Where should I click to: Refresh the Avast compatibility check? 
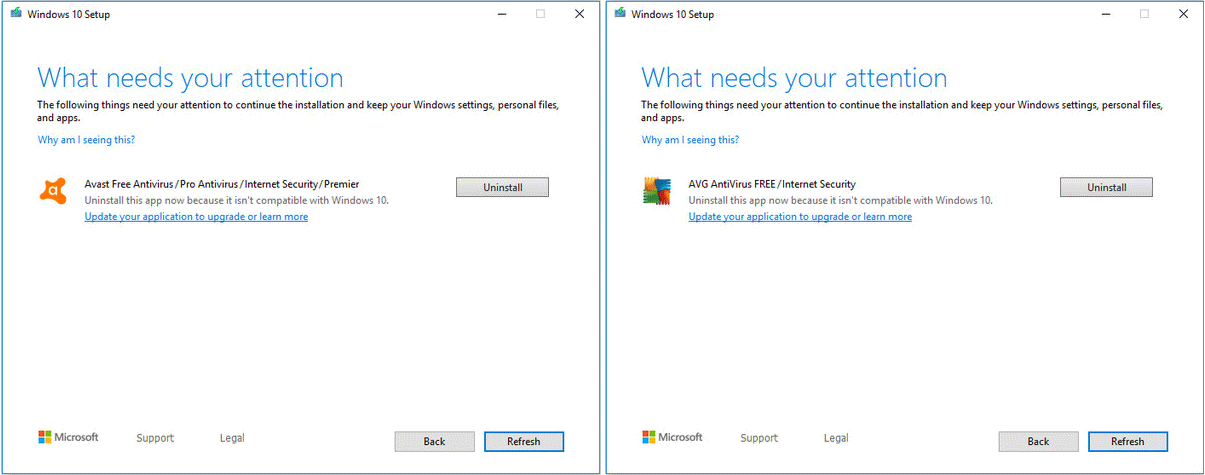coord(524,441)
